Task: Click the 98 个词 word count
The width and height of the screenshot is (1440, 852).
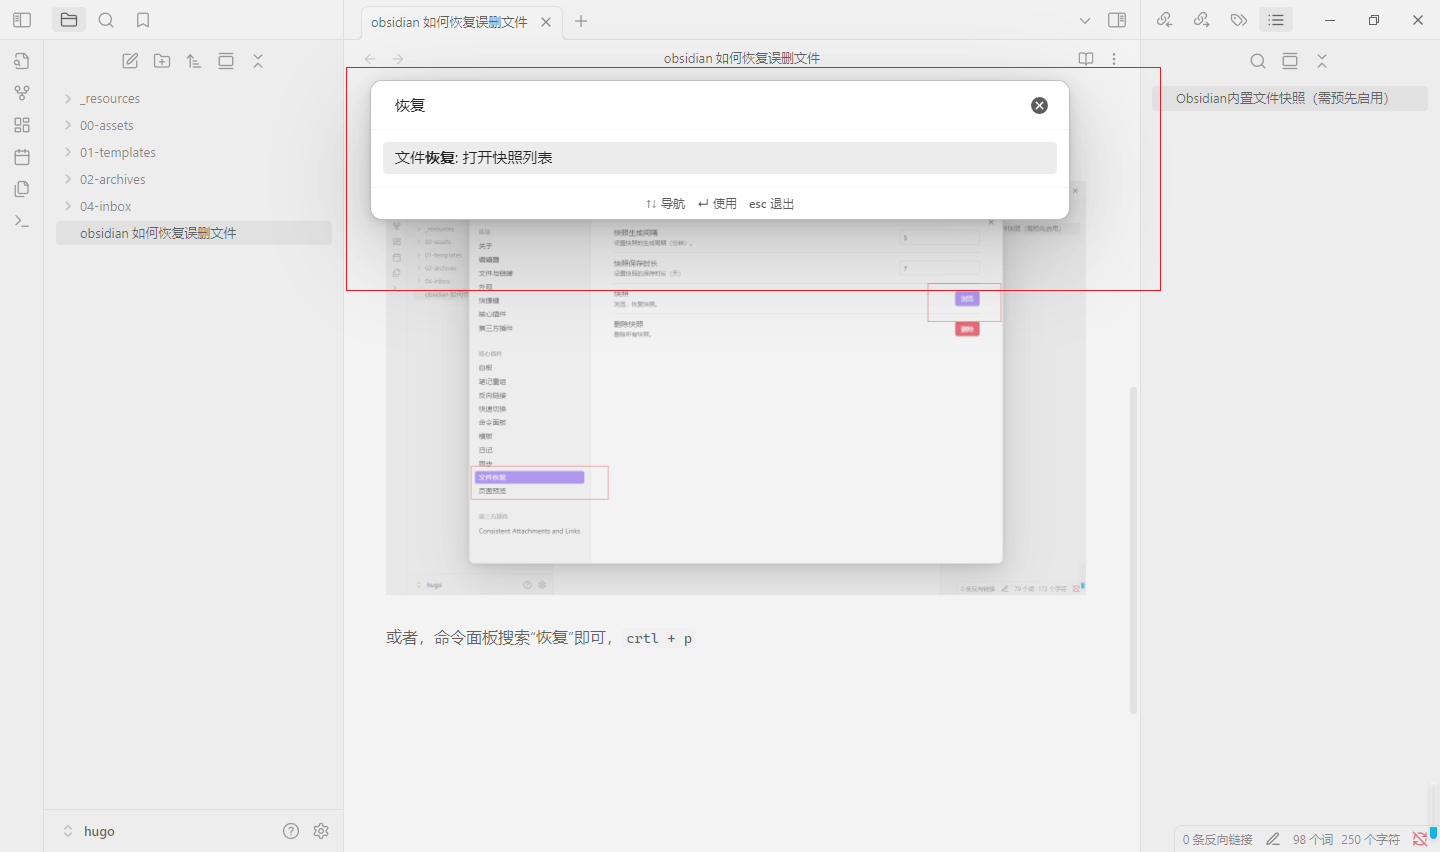Action: (1313, 840)
